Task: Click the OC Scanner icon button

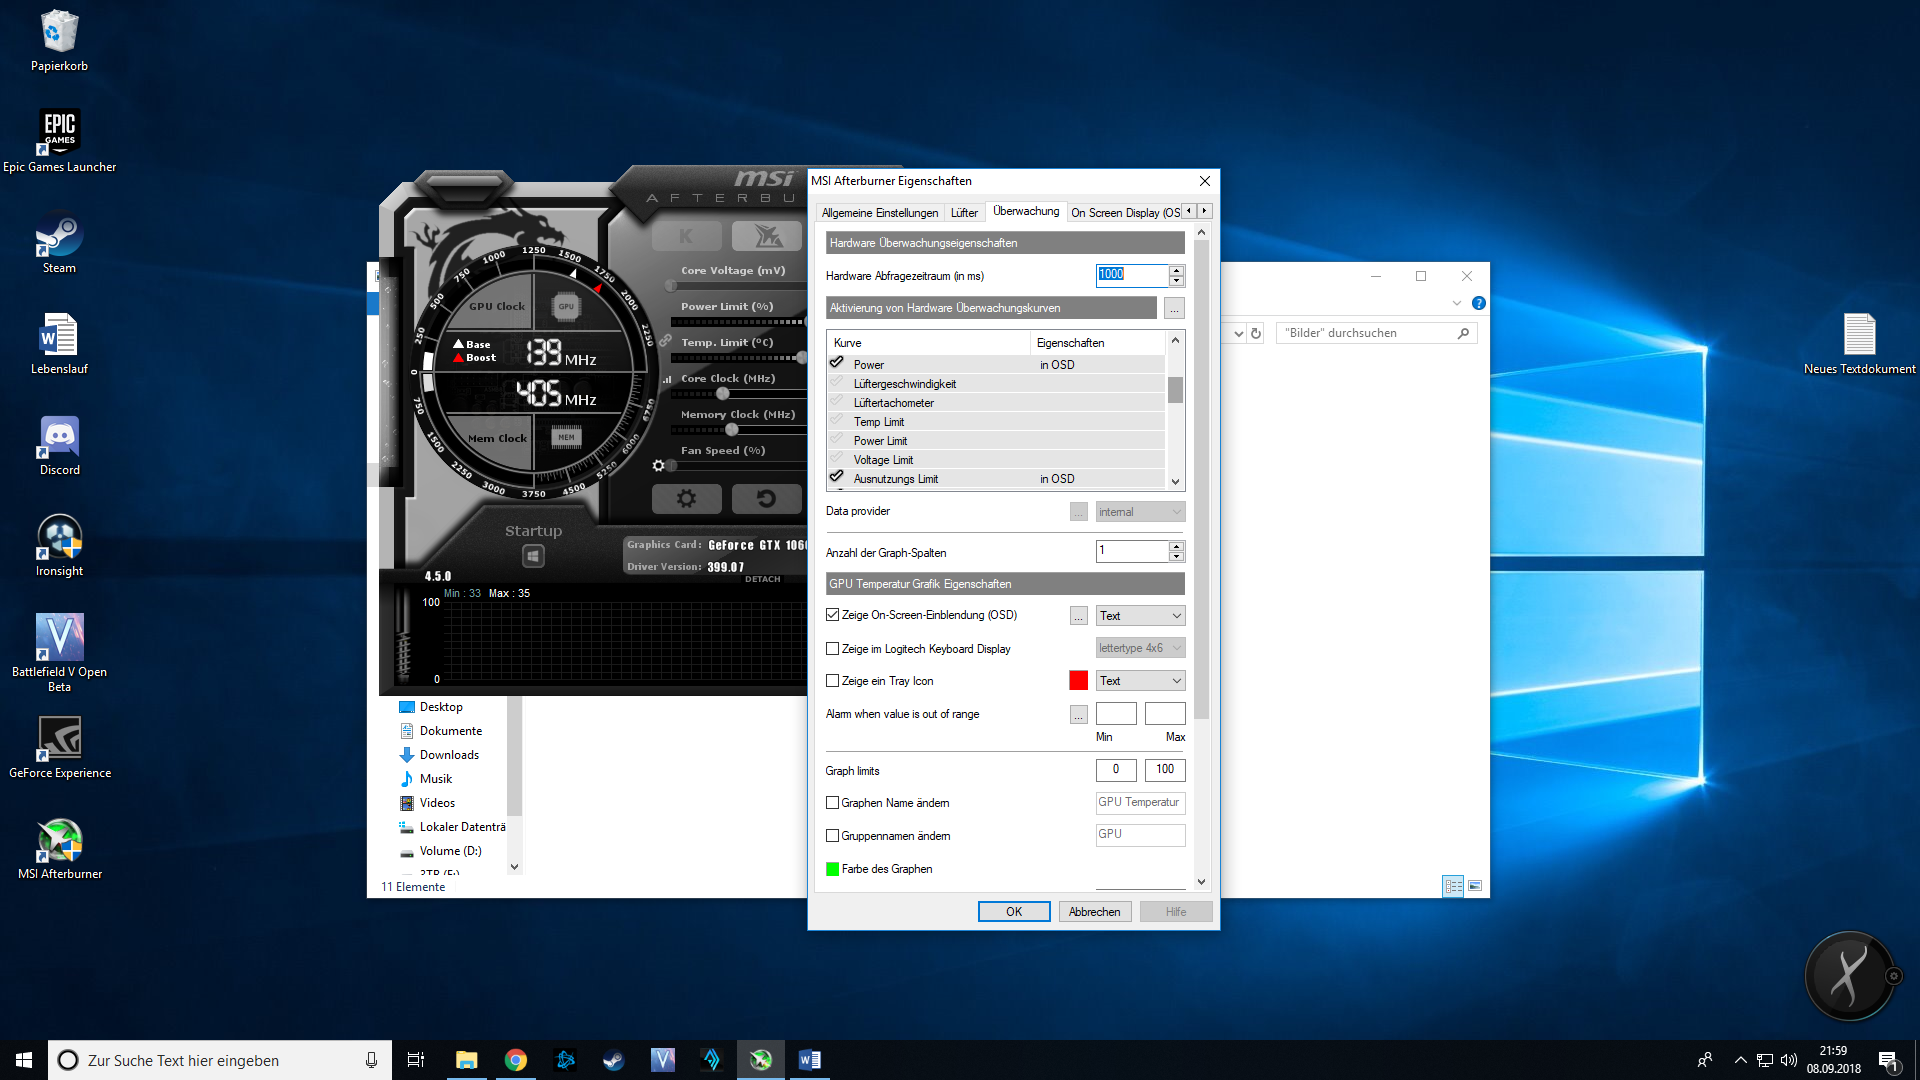Action: coord(767,236)
